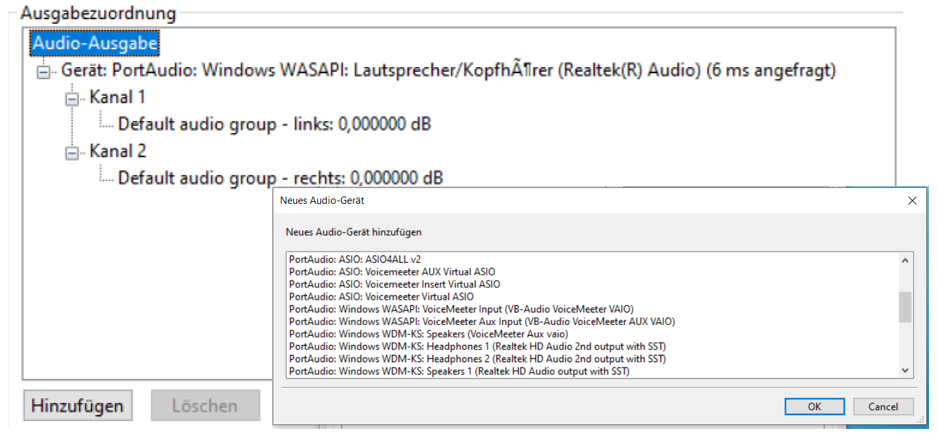Image resolution: width=938 pixels, height=433 pixels.
Task: Select ASIO Voicemeeter AUX Virtual ASIO
Action: pyautogui.click(x=391, y=272)
